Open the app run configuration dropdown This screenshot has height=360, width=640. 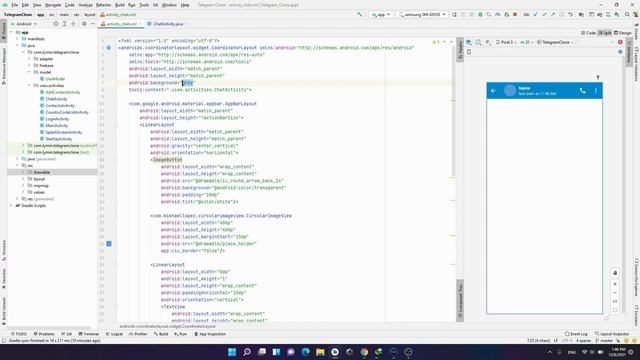381,14
